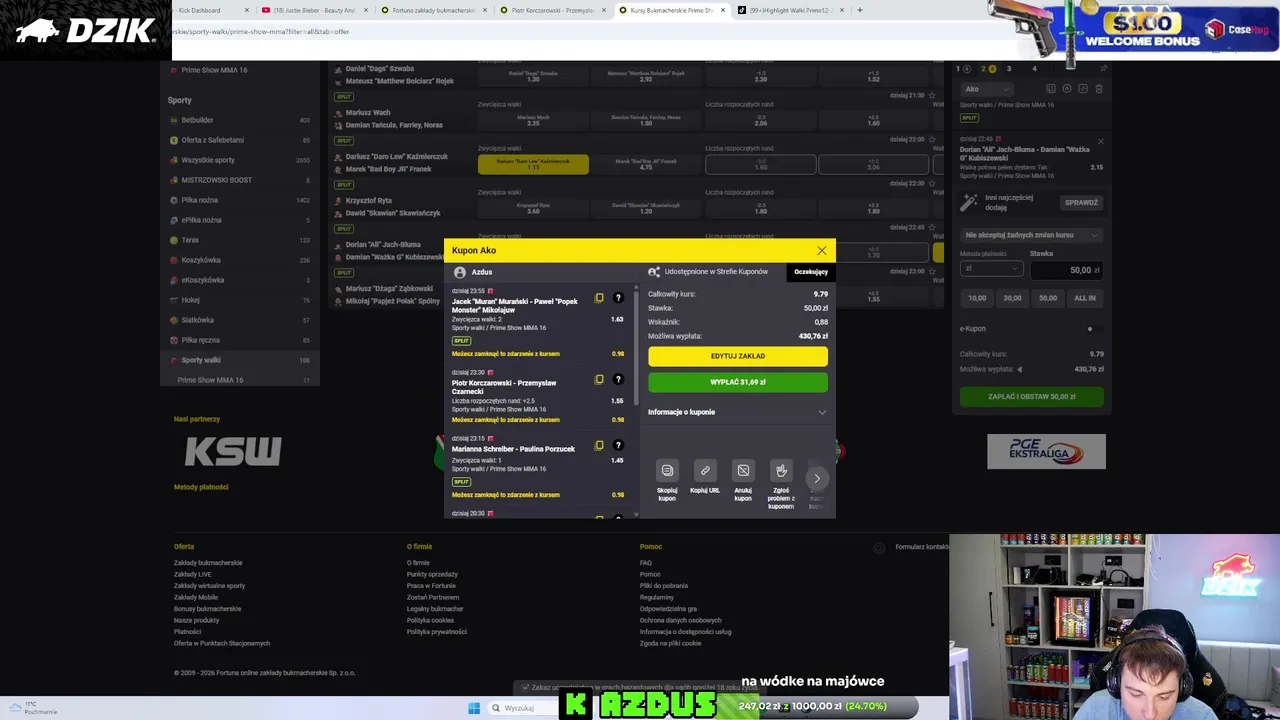Open help for Schreiber - Porzucek bet

click(x=618, y=445)
